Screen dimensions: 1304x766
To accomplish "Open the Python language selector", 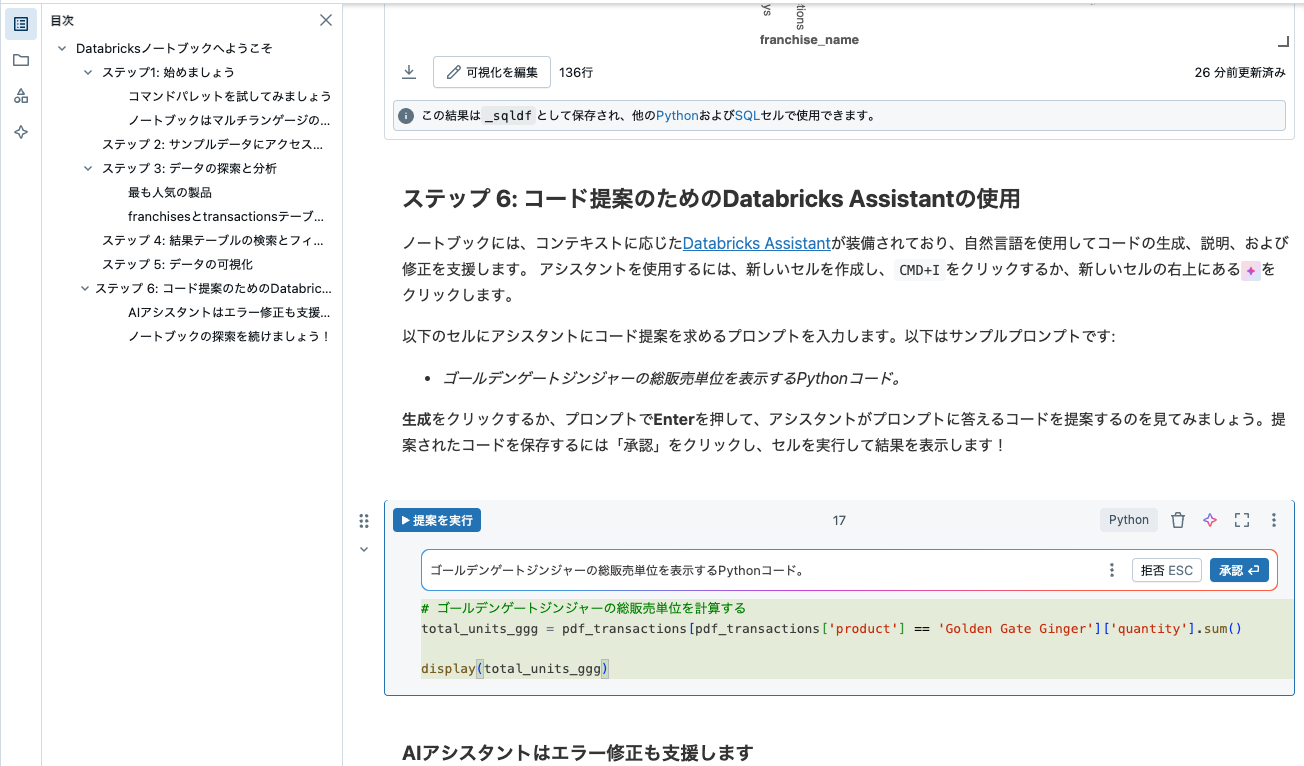I will (1128, 519).
